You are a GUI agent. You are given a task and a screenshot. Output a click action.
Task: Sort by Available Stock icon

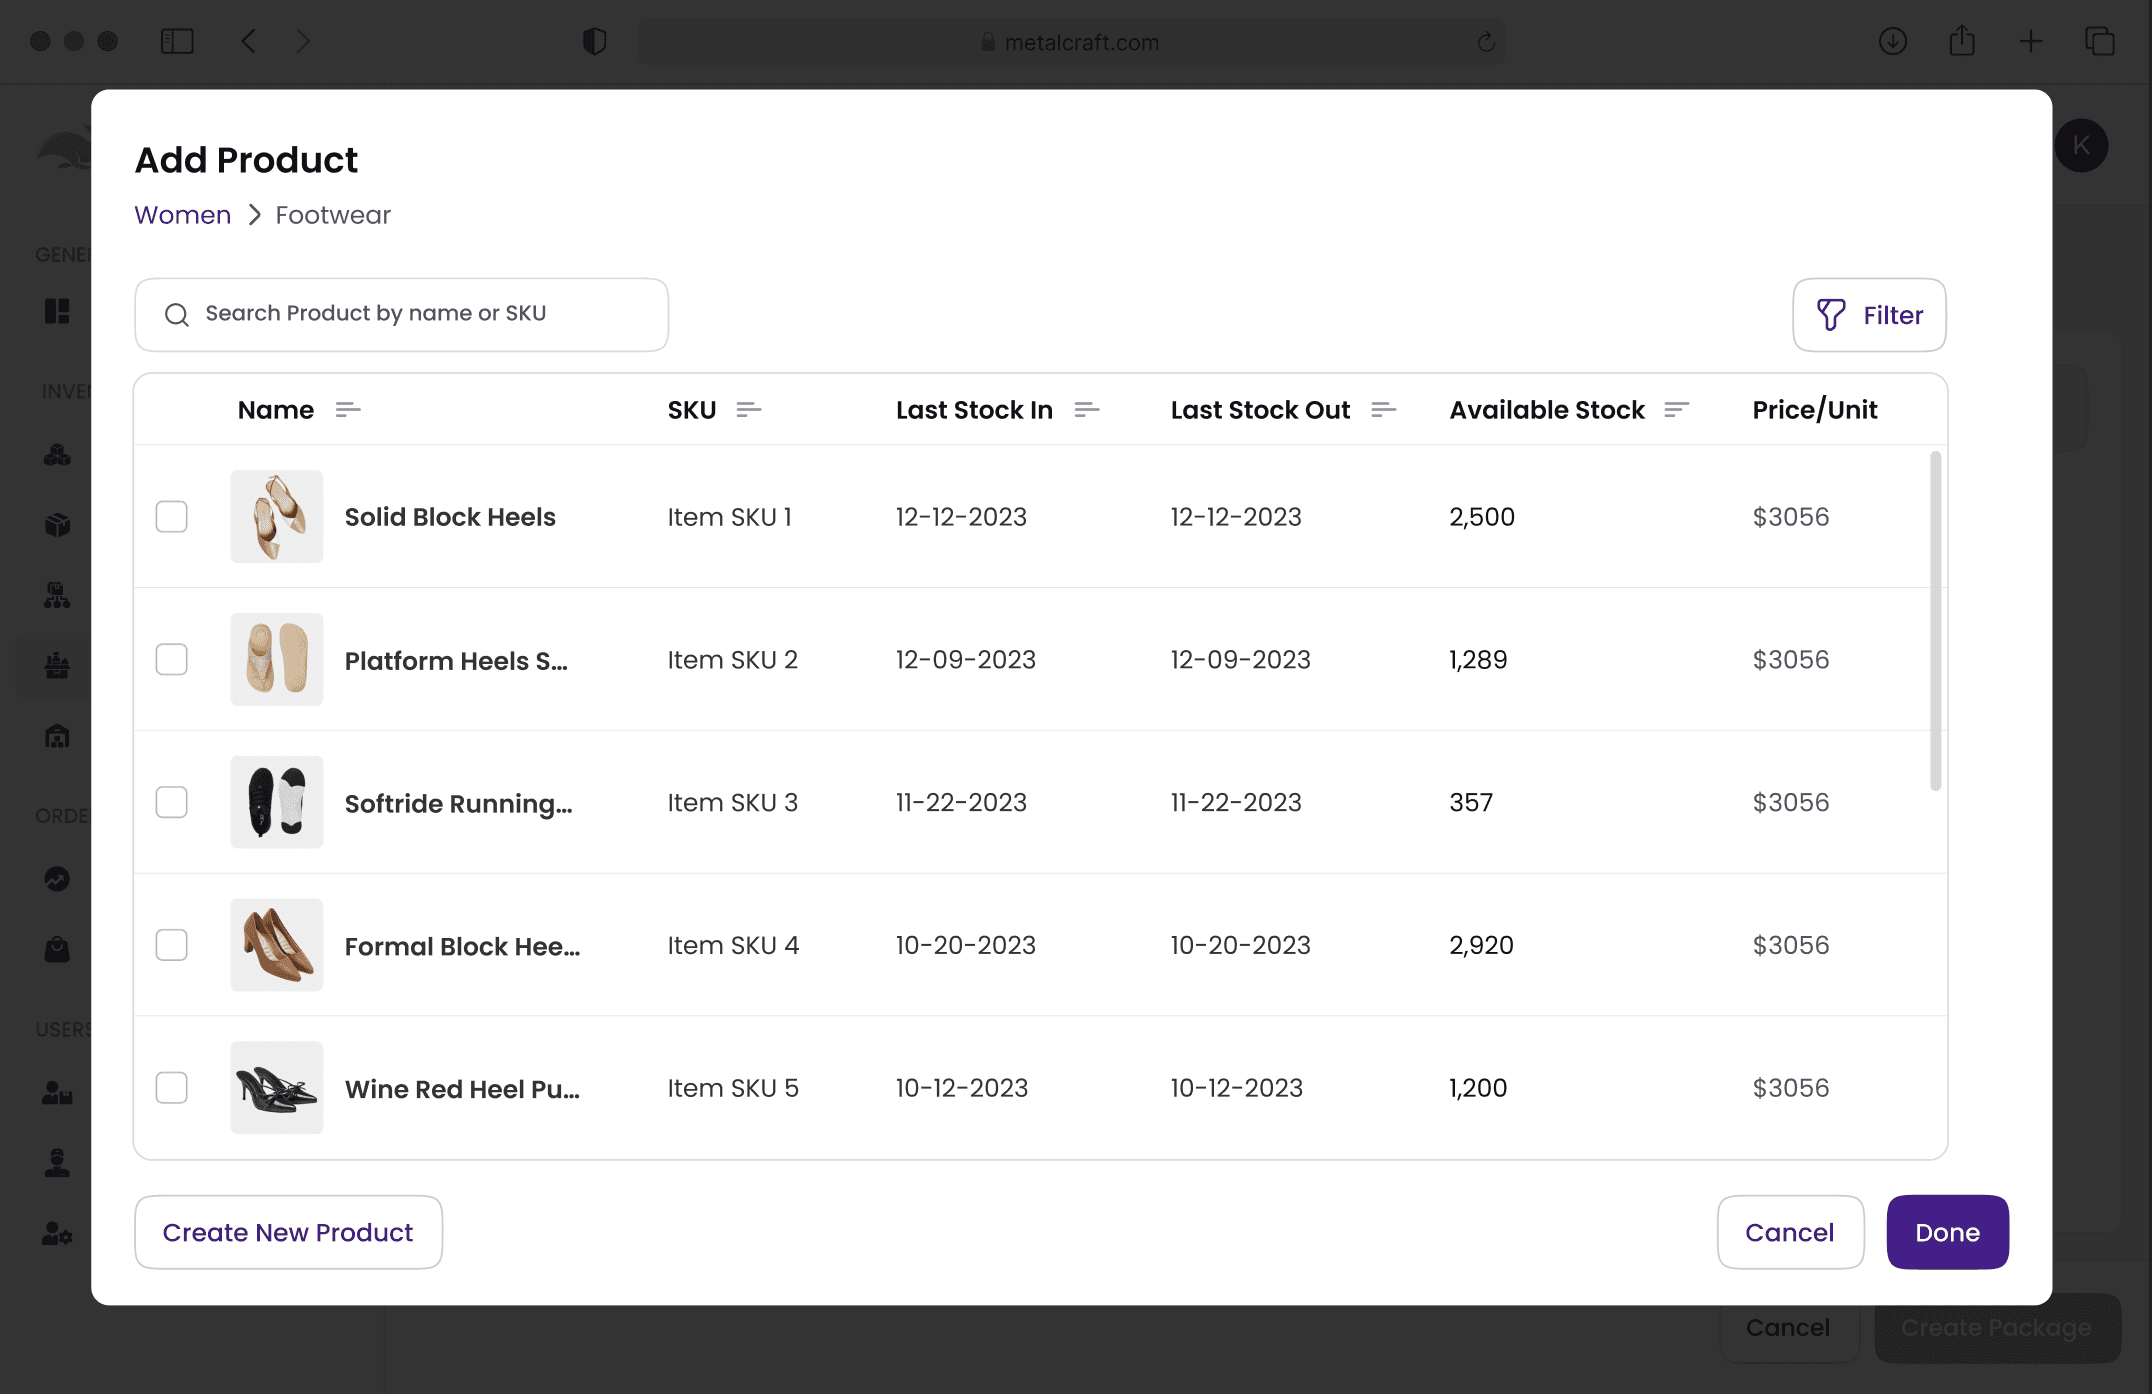coord(1676,410)
